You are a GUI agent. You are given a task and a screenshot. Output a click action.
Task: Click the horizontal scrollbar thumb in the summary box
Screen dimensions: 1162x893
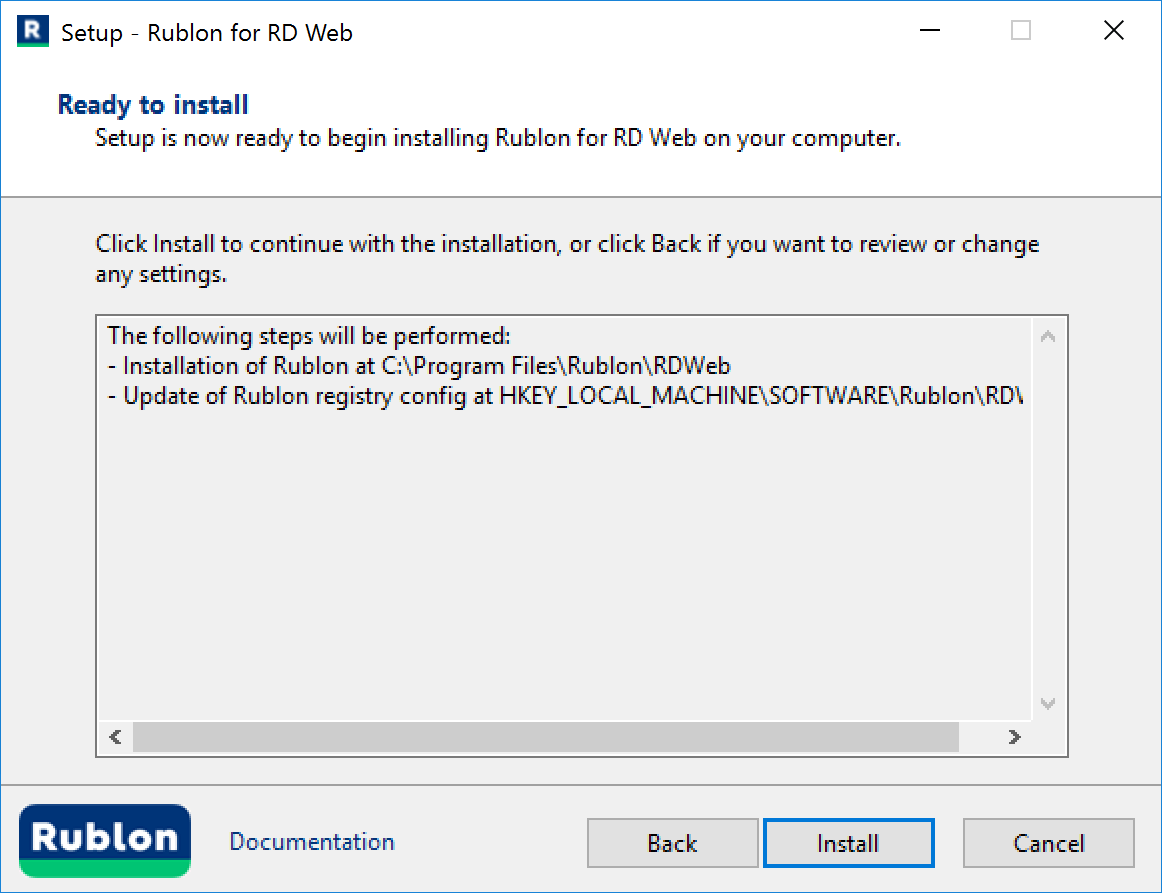[x=545, y=737]
